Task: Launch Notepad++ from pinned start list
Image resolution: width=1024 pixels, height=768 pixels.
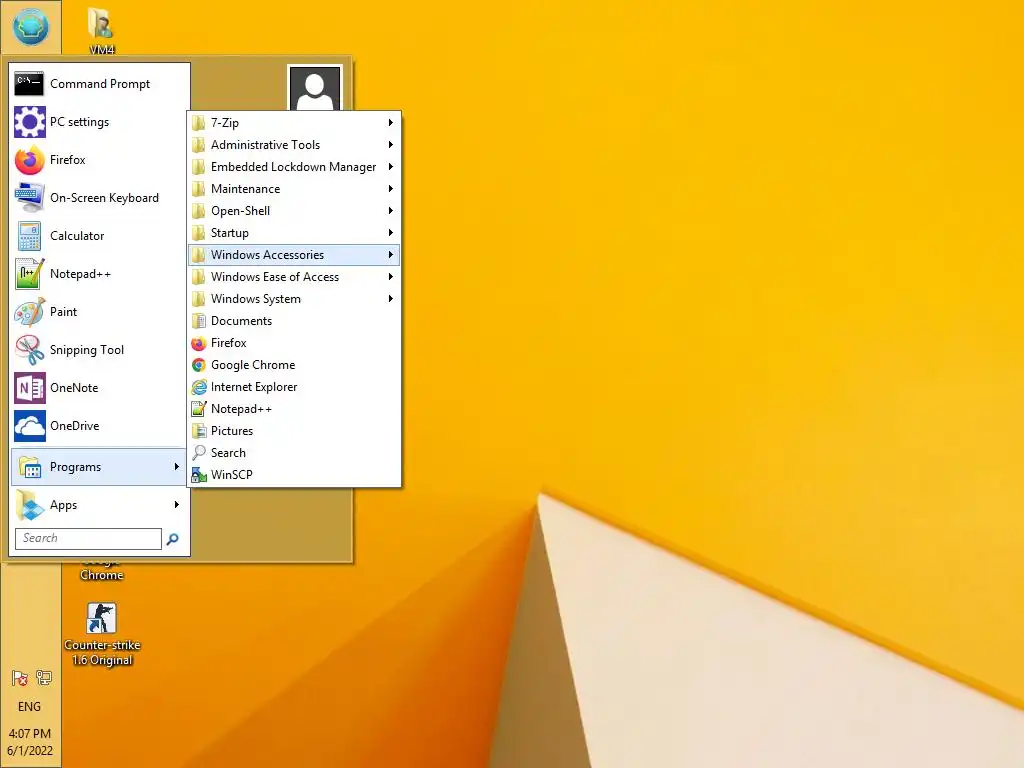Action: point(100,274)
